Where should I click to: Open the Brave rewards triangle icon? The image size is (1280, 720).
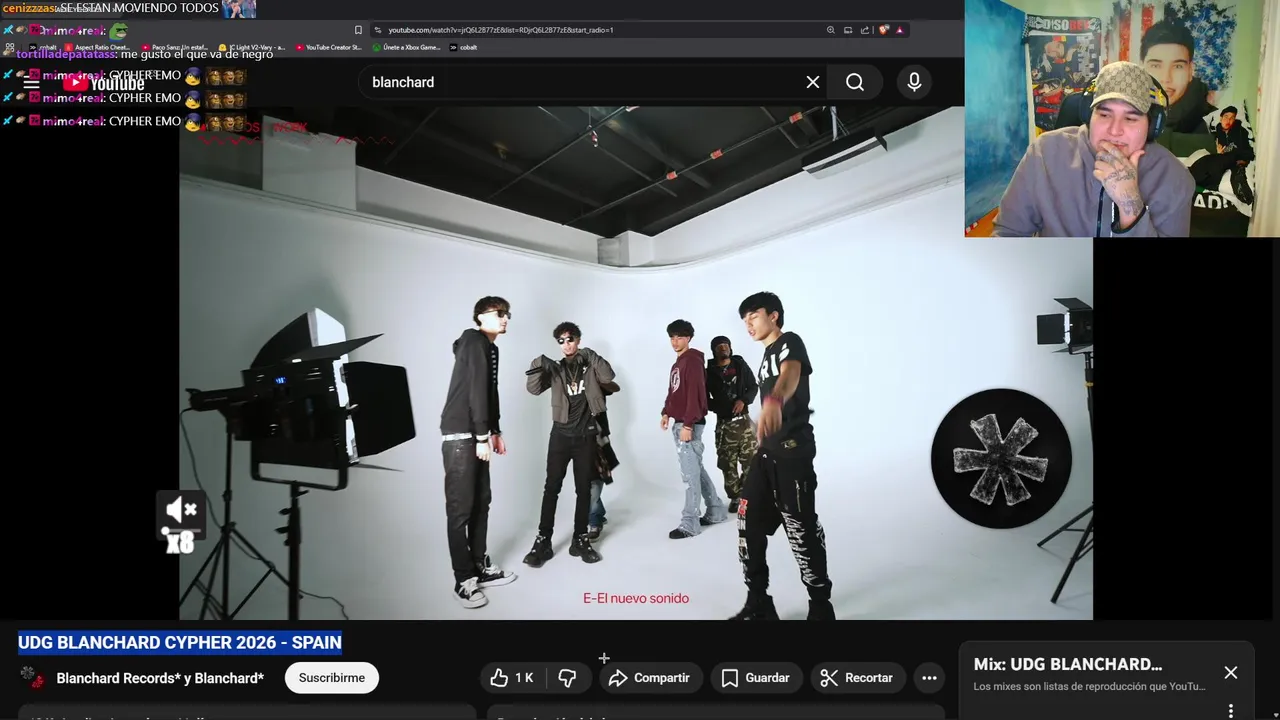[x=900, y=30]
